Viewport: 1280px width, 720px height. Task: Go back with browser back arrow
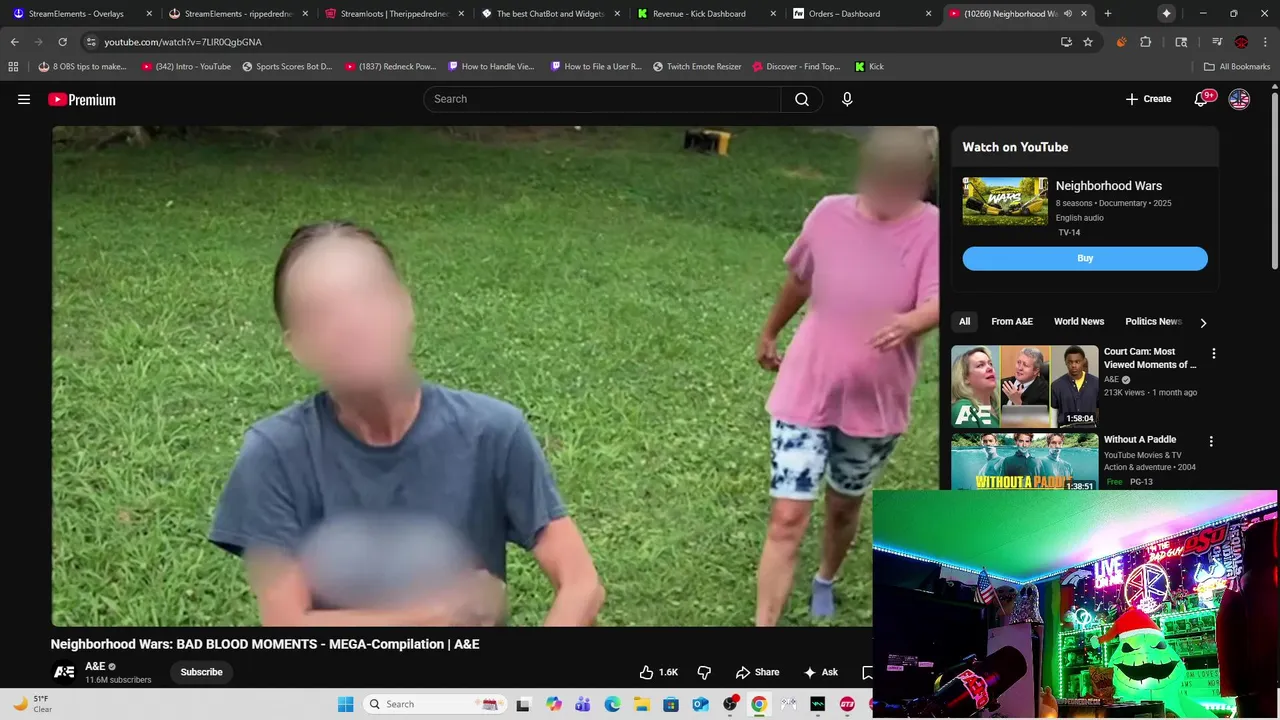pos(14,42)
